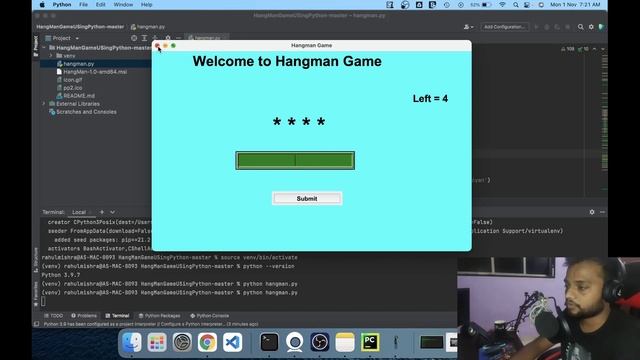Select hangman.py in project tree

pyautogui.click(x=78, y=64)
